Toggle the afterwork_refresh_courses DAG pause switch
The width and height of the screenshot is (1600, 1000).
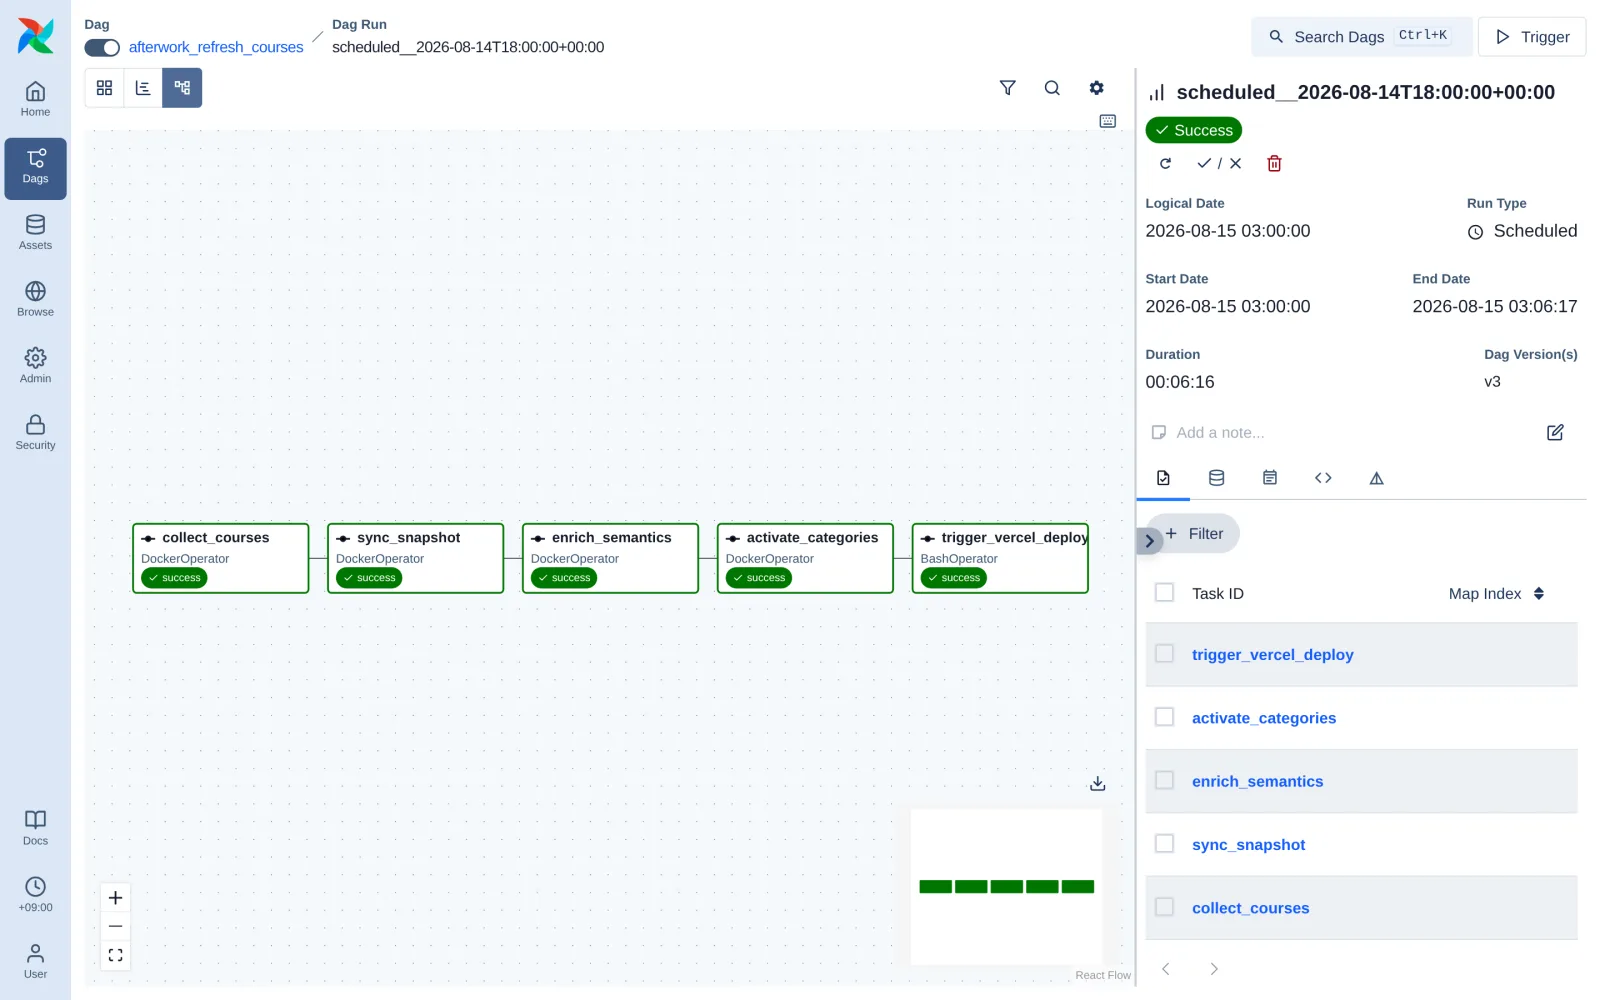(x=102, y=48)
